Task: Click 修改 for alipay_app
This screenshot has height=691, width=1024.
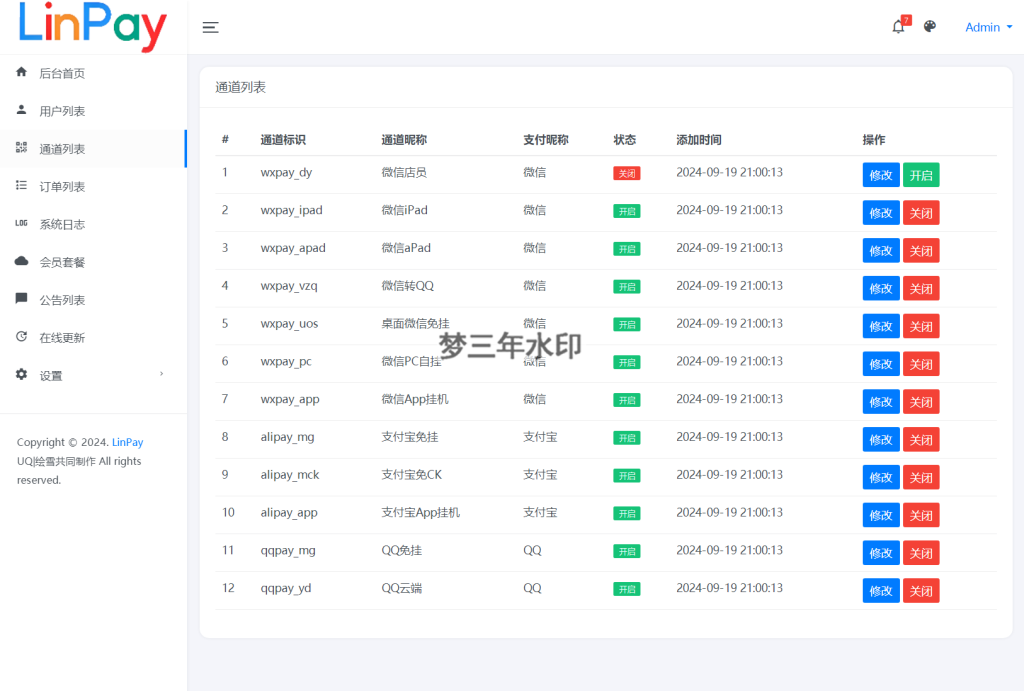Action: (x=881, y=515)
